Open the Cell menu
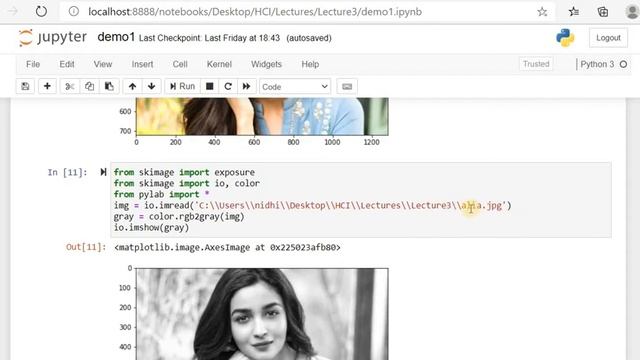The height and width of the screenshot is (360, 640). [180, 64]
